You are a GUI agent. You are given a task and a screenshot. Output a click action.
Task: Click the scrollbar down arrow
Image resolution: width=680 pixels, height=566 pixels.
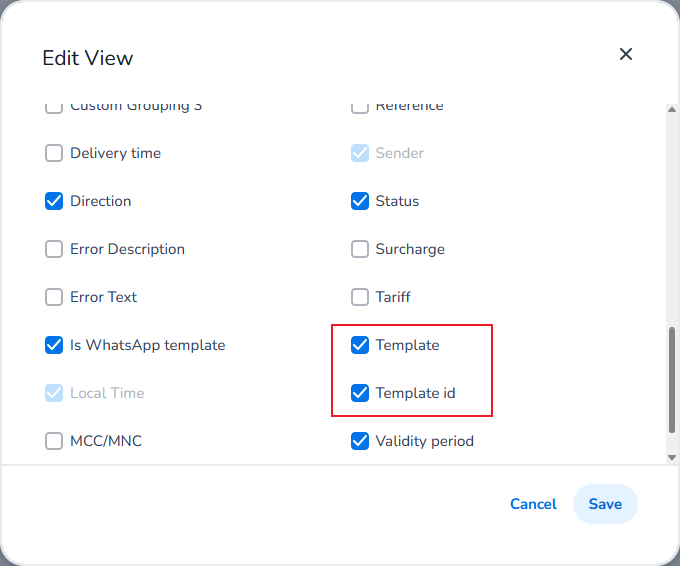point(672,457)
